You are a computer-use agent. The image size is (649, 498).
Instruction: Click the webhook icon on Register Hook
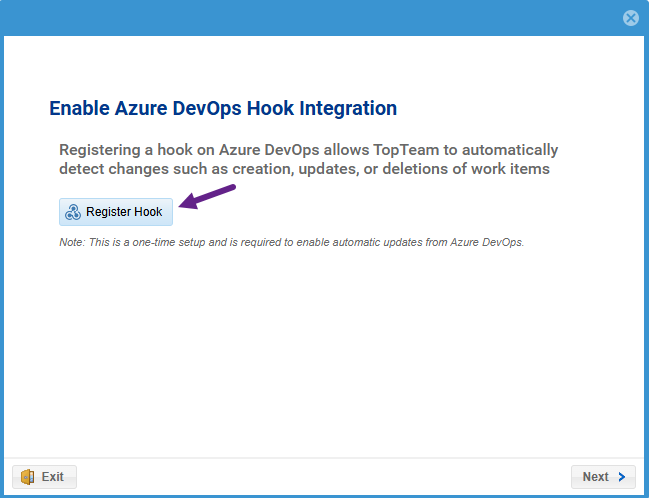click(73, 212)
